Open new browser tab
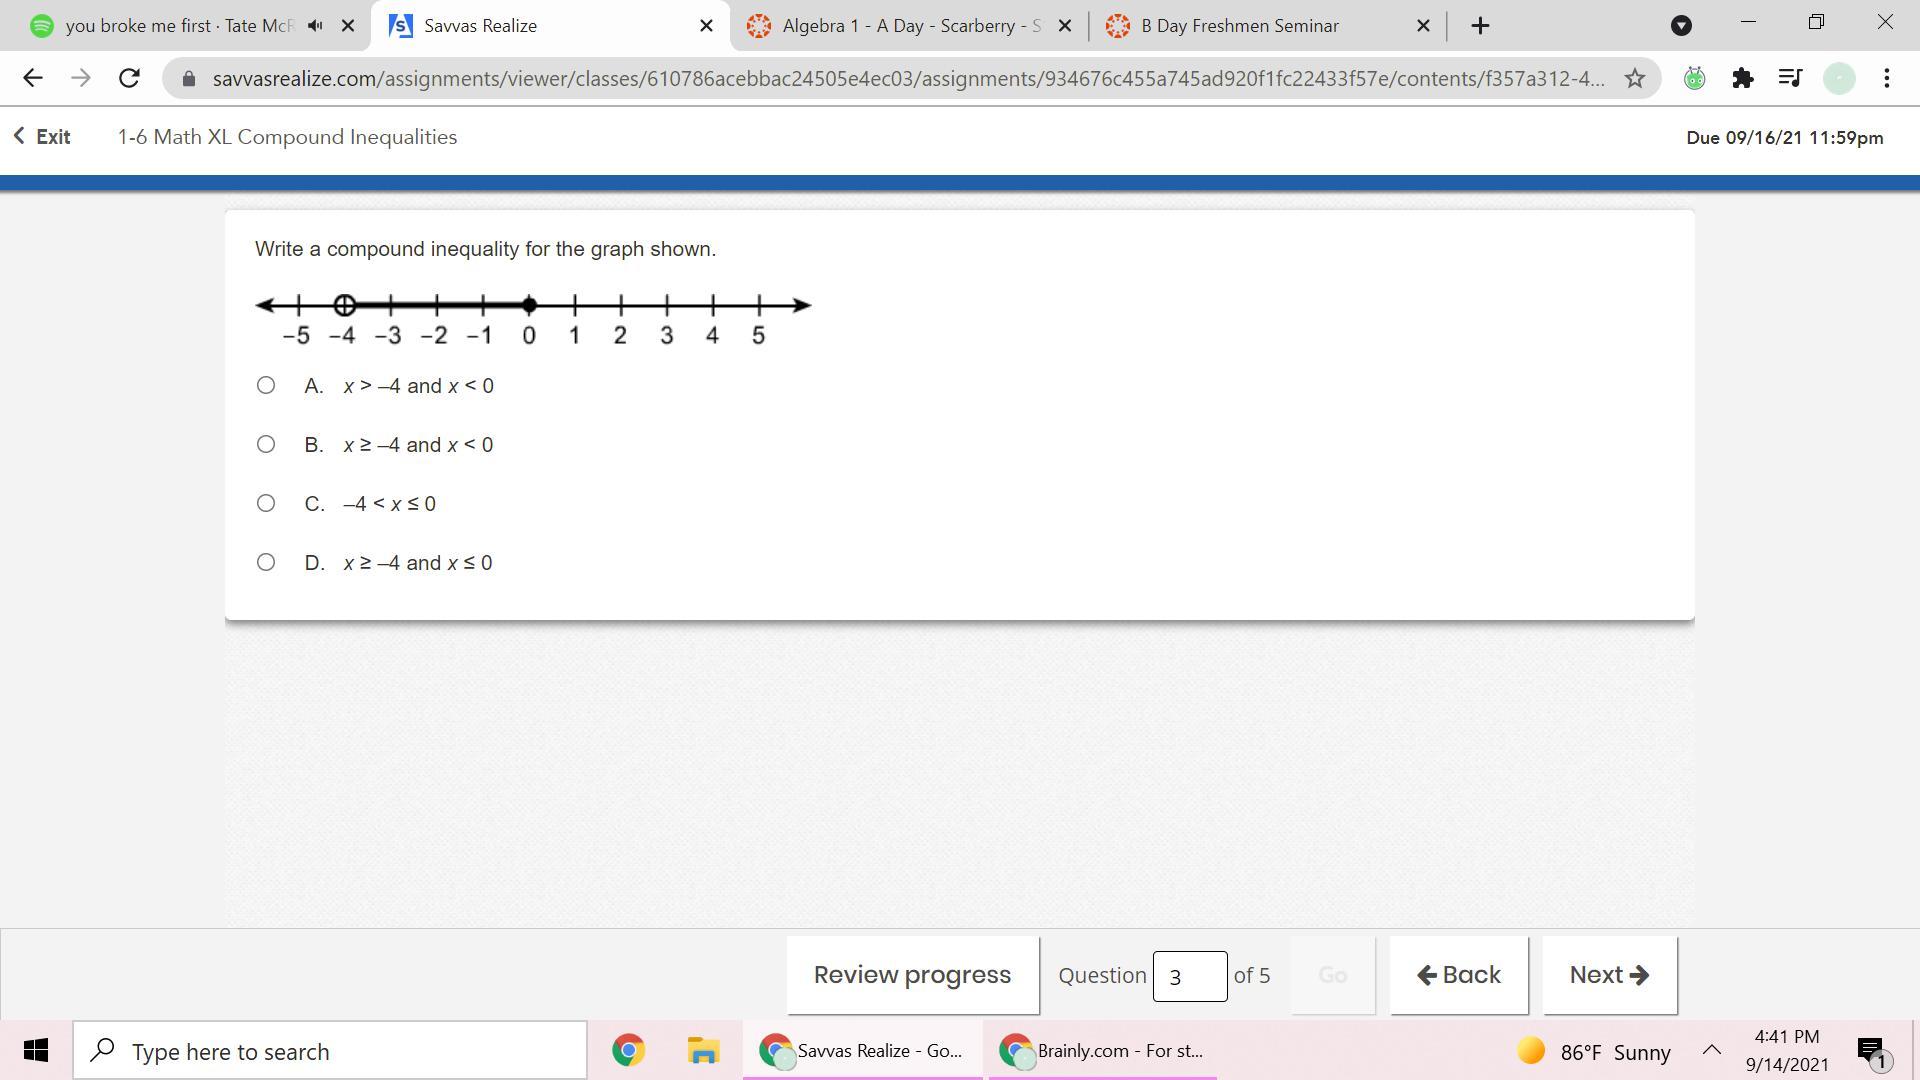Screen dimensions: 1920x1080 click(x=1480, y=26)
